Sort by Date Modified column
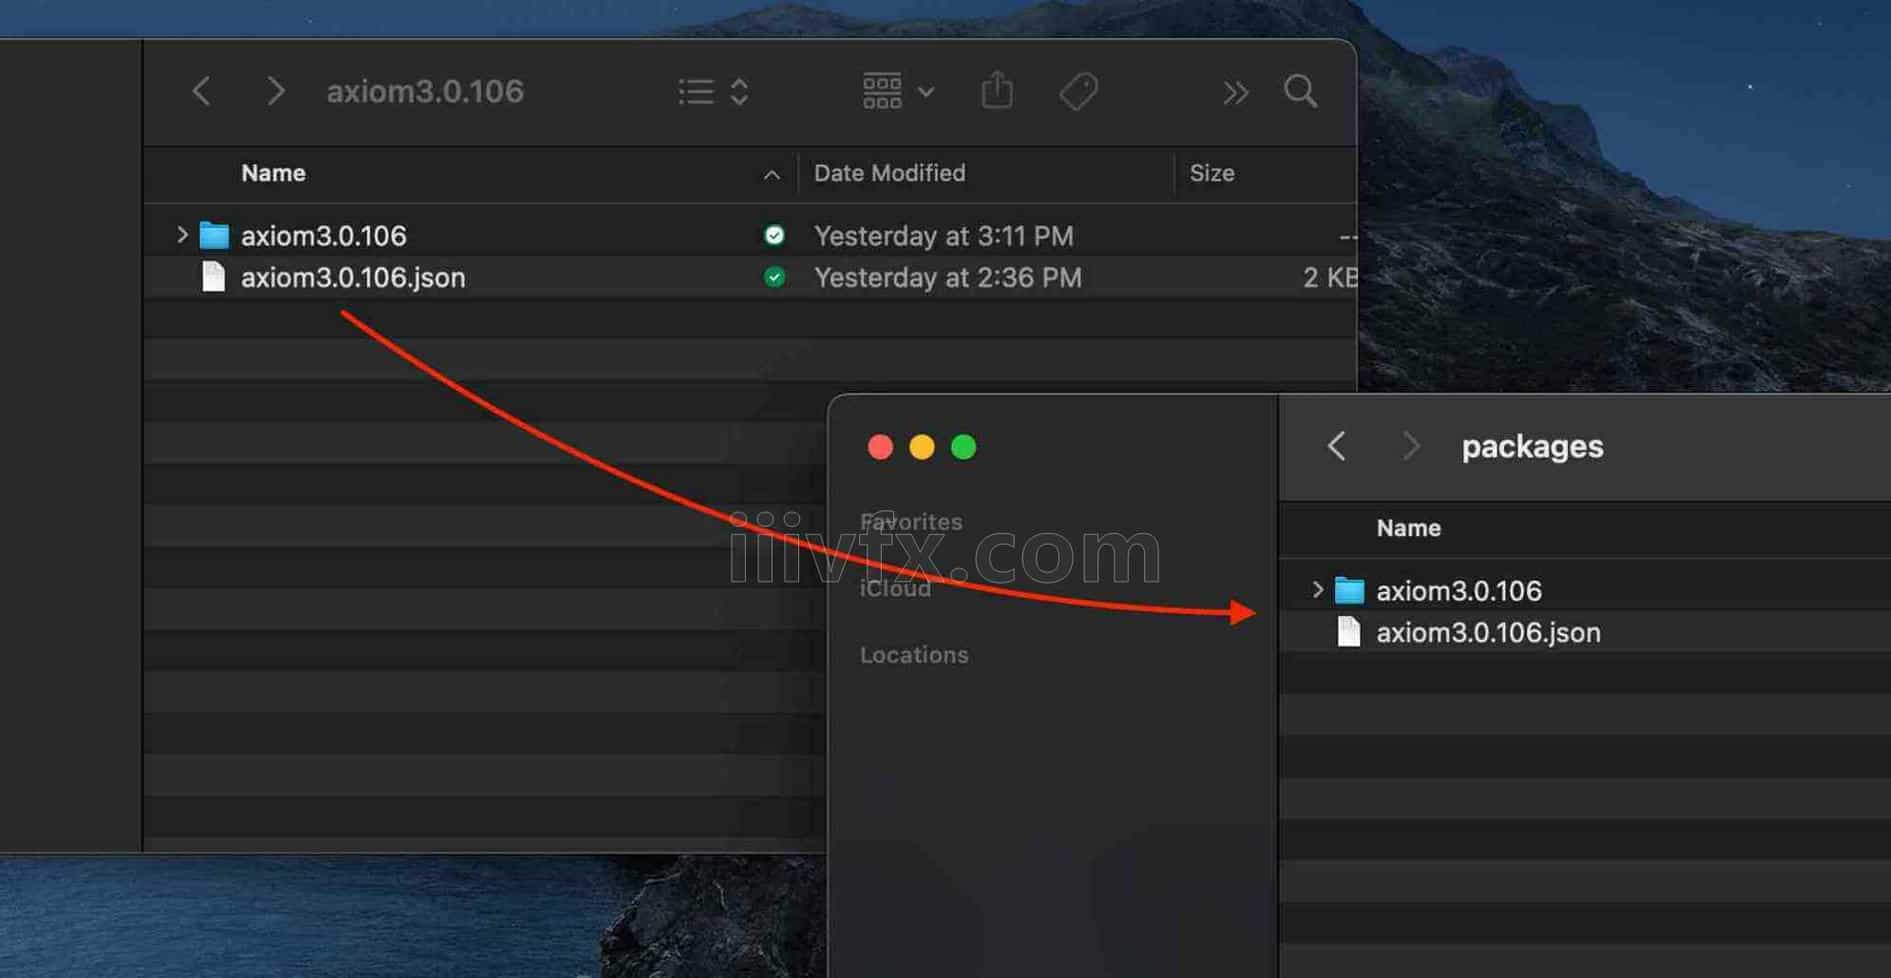This screenshot has width=1891, height=978. (x=889, y=173)
